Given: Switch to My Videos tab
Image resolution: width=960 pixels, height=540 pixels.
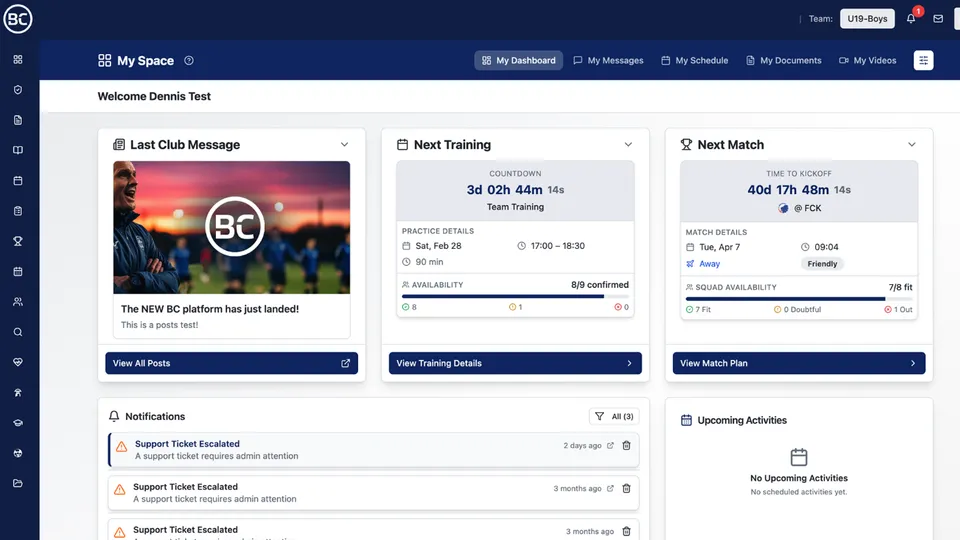Looking at the screenshot, I should click(868, 60).
